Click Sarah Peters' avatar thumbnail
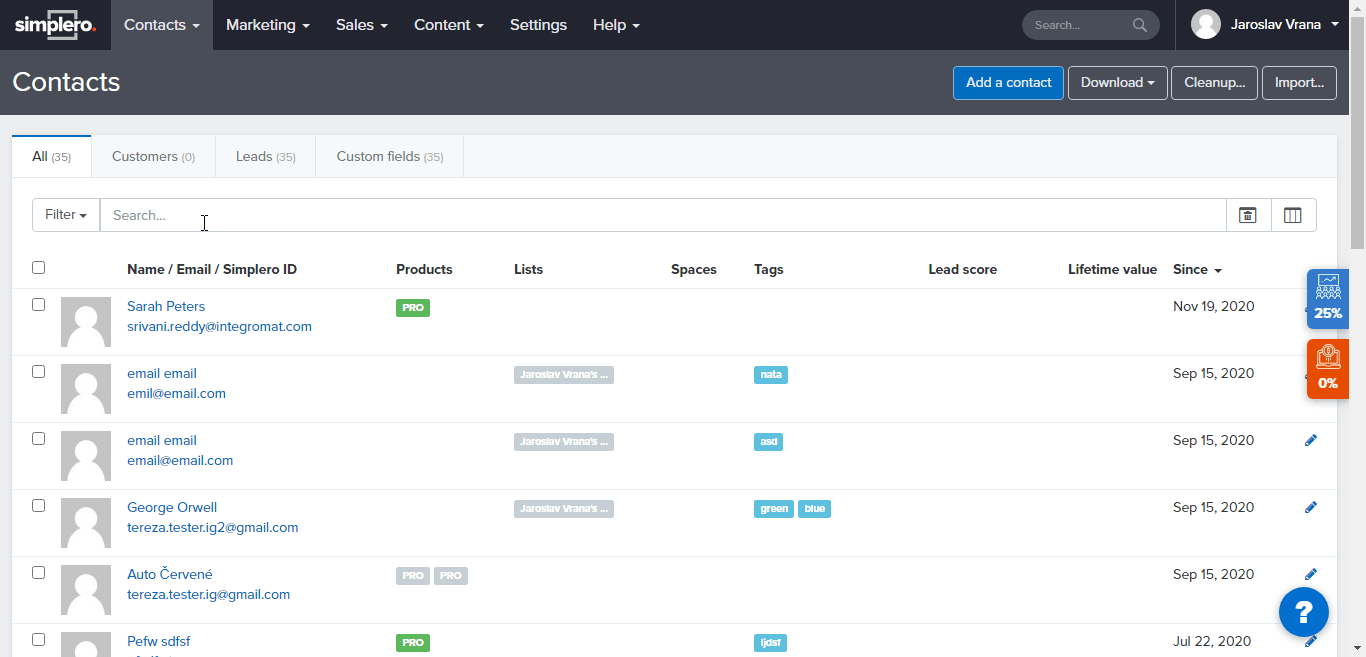This screenshot has width=1366, height=657. [86, 322]
